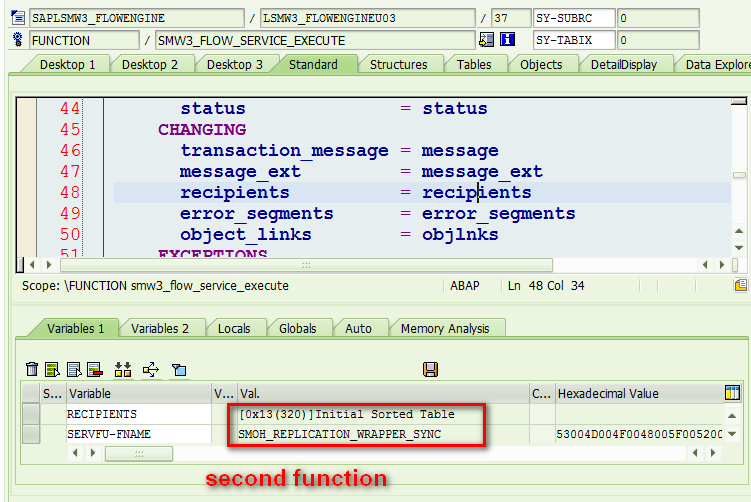Switch to Variables 2 tab
The image size is (751, 502).
click(x=160, y=329)
